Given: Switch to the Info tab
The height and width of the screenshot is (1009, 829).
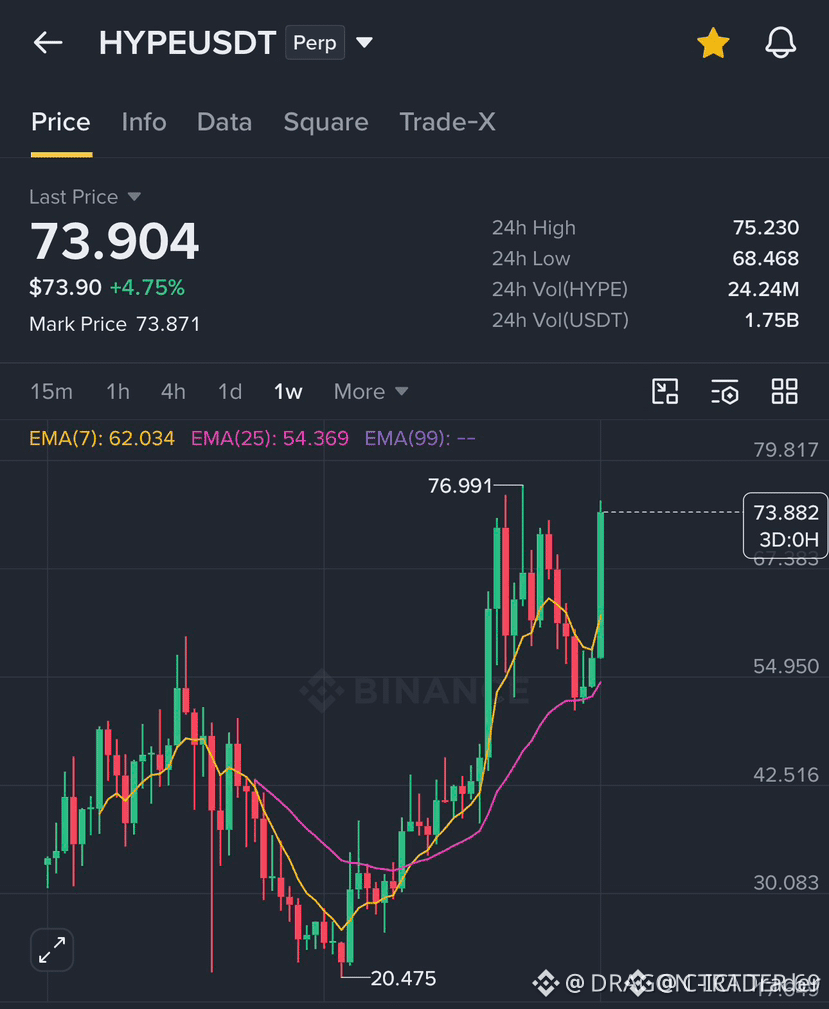Looking at the screenshot, I should [144, 122].
